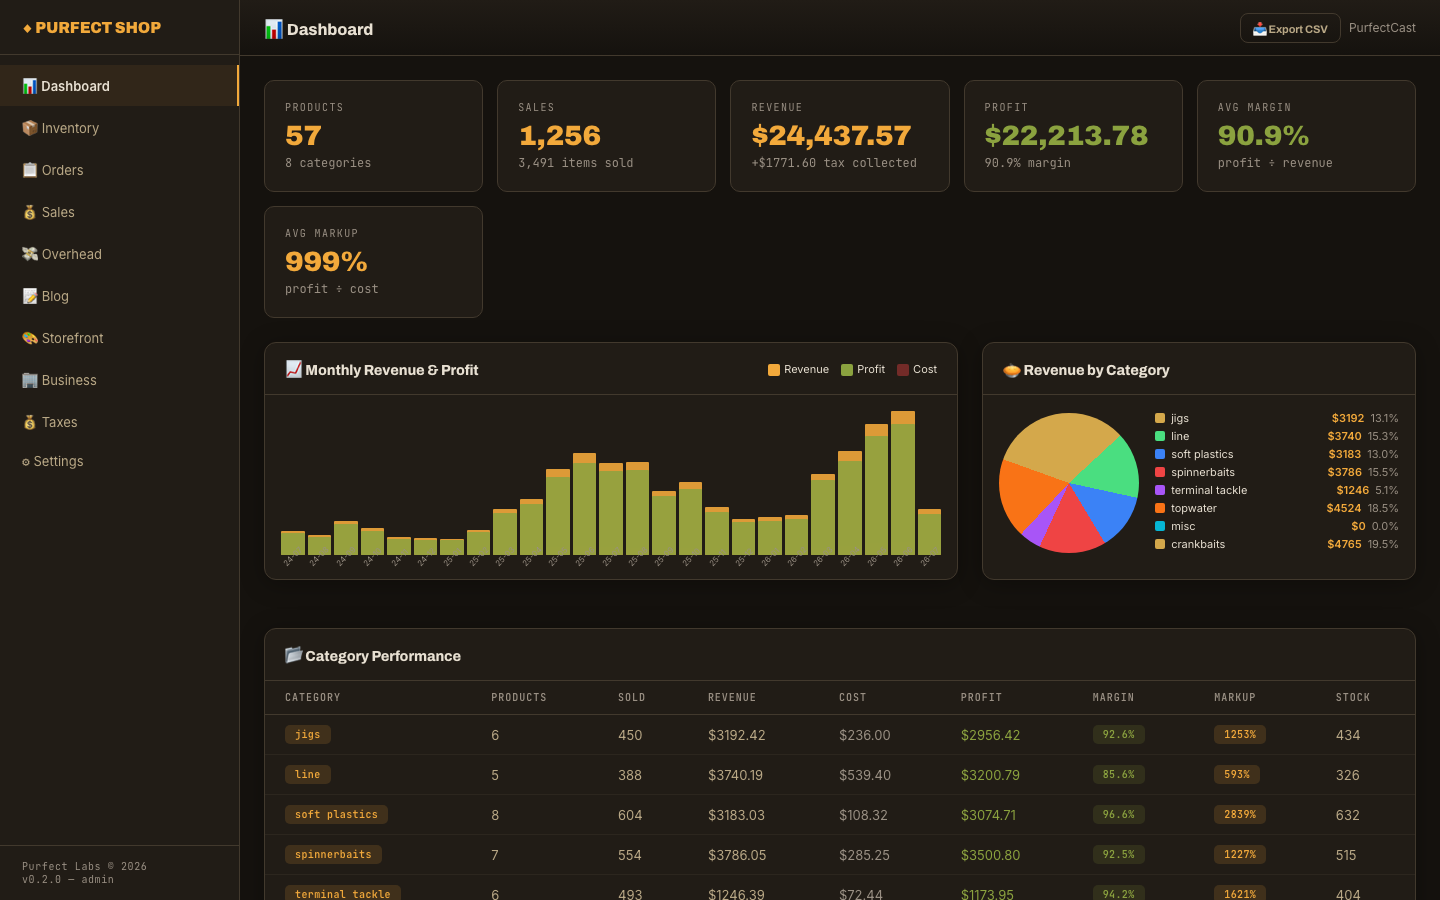The height and width of the screenshot is (900, 1440).
Task: Click the Orders clipboard icon
Action: [x=30, y=170]
